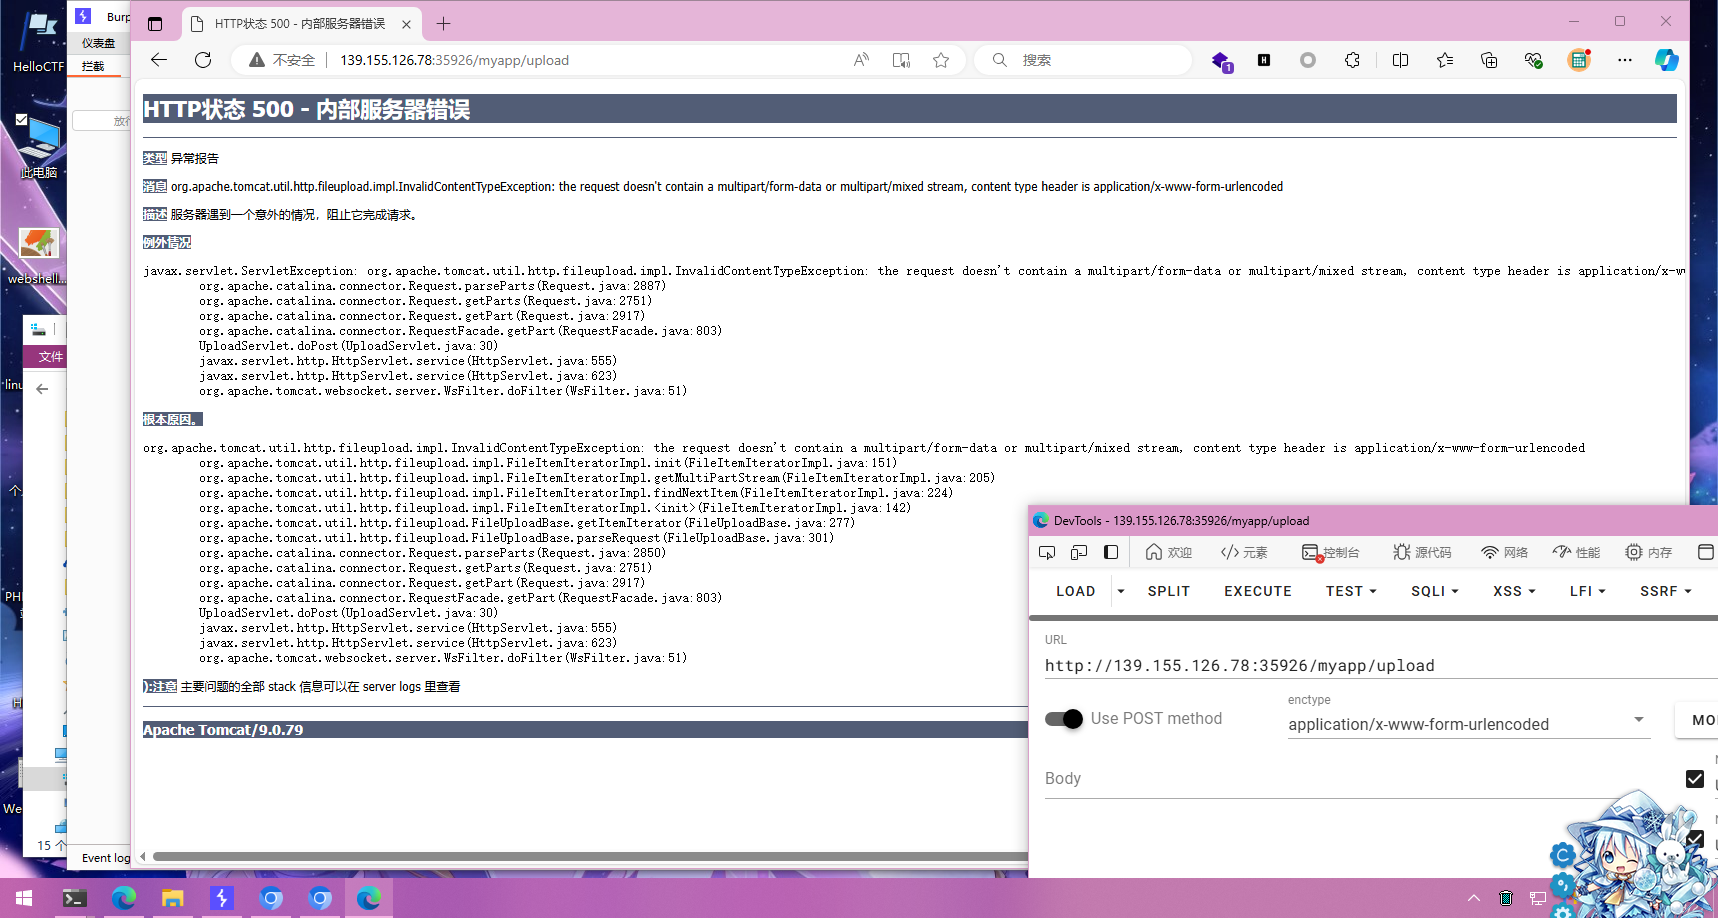Viewport: 1718px width, 918px height.
Task: Click the split screen icon in toolbar
Action: [1400, 60]
